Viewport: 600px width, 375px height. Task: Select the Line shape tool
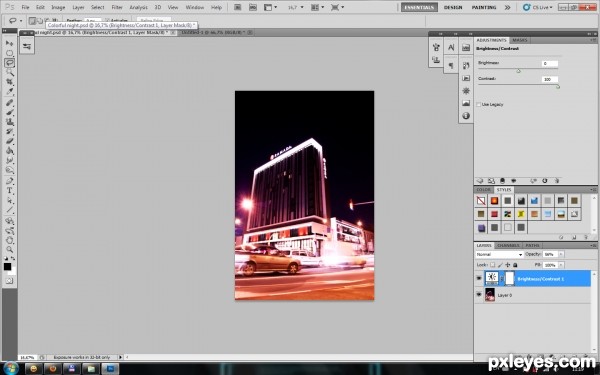click(9, 209)
